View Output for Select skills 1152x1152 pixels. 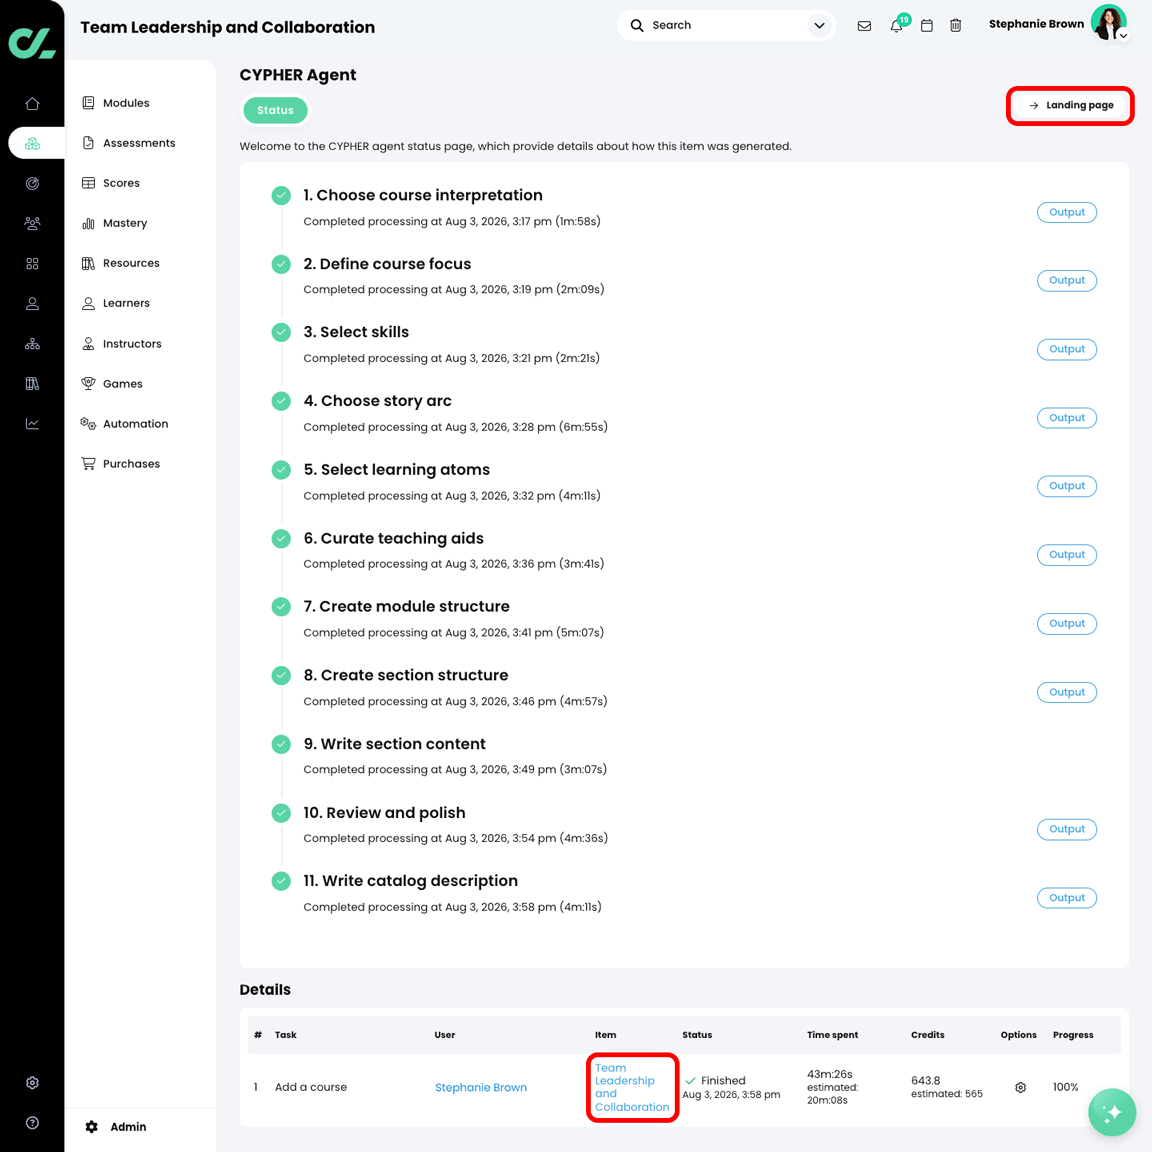(1067, 349)
